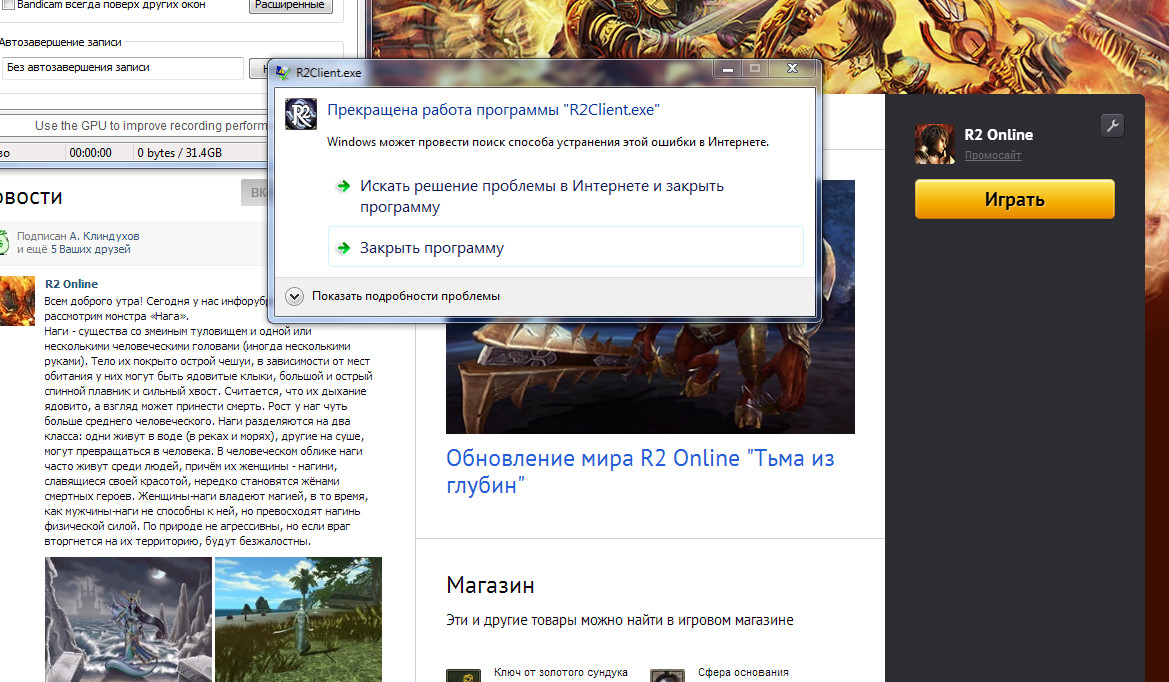Click the R2 logo icon in error dialog
This screenshot has width=1169, height=682.
[x=302, y=114]
